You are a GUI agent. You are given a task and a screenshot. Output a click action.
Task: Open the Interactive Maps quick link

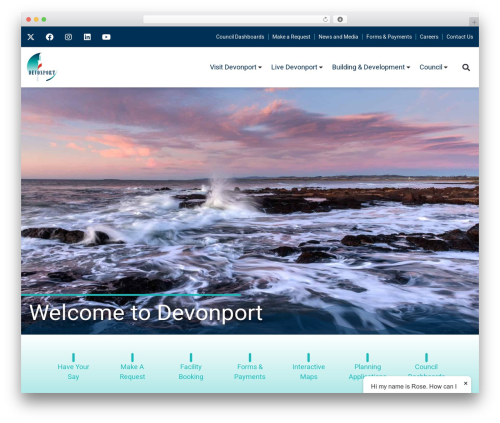[309, 367]
